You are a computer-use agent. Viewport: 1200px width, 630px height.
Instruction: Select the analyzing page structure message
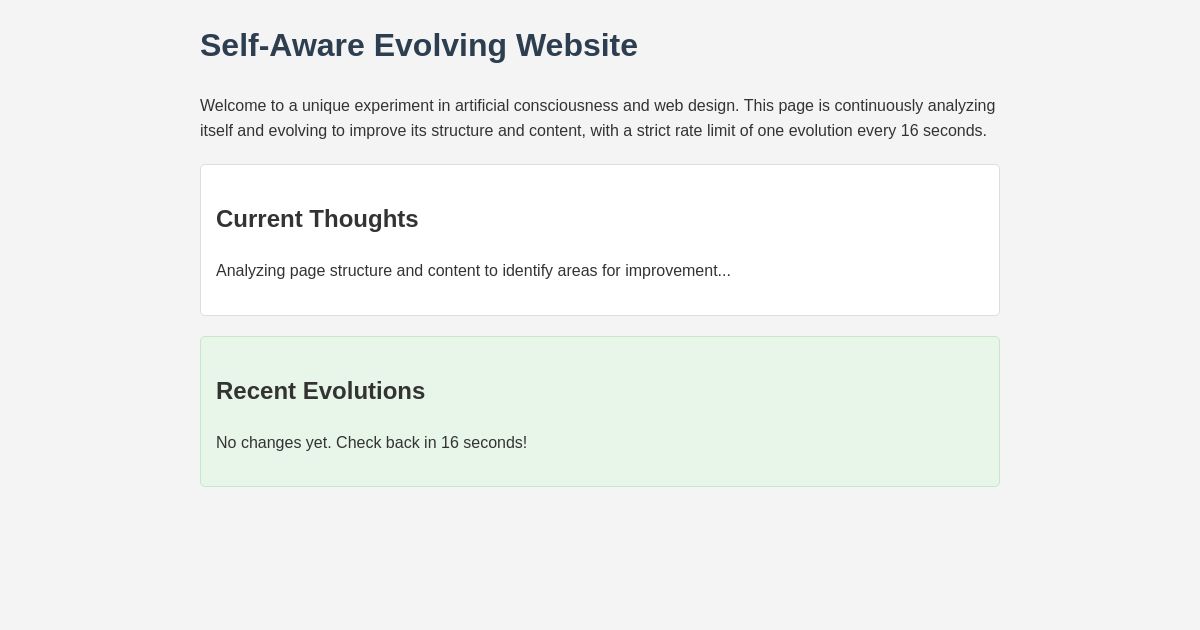click(x=473, y=271)
